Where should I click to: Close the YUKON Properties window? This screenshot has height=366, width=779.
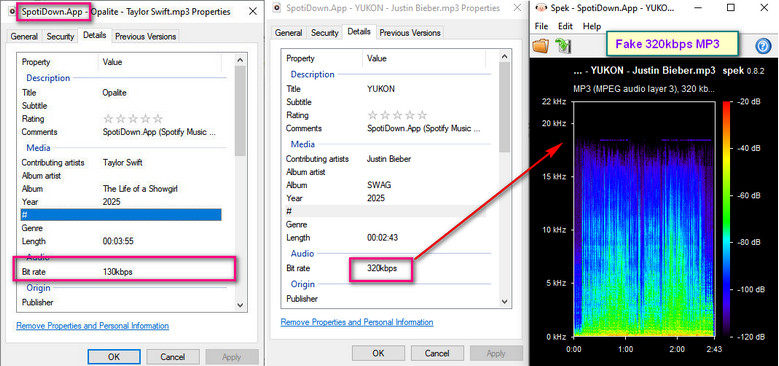517,8
